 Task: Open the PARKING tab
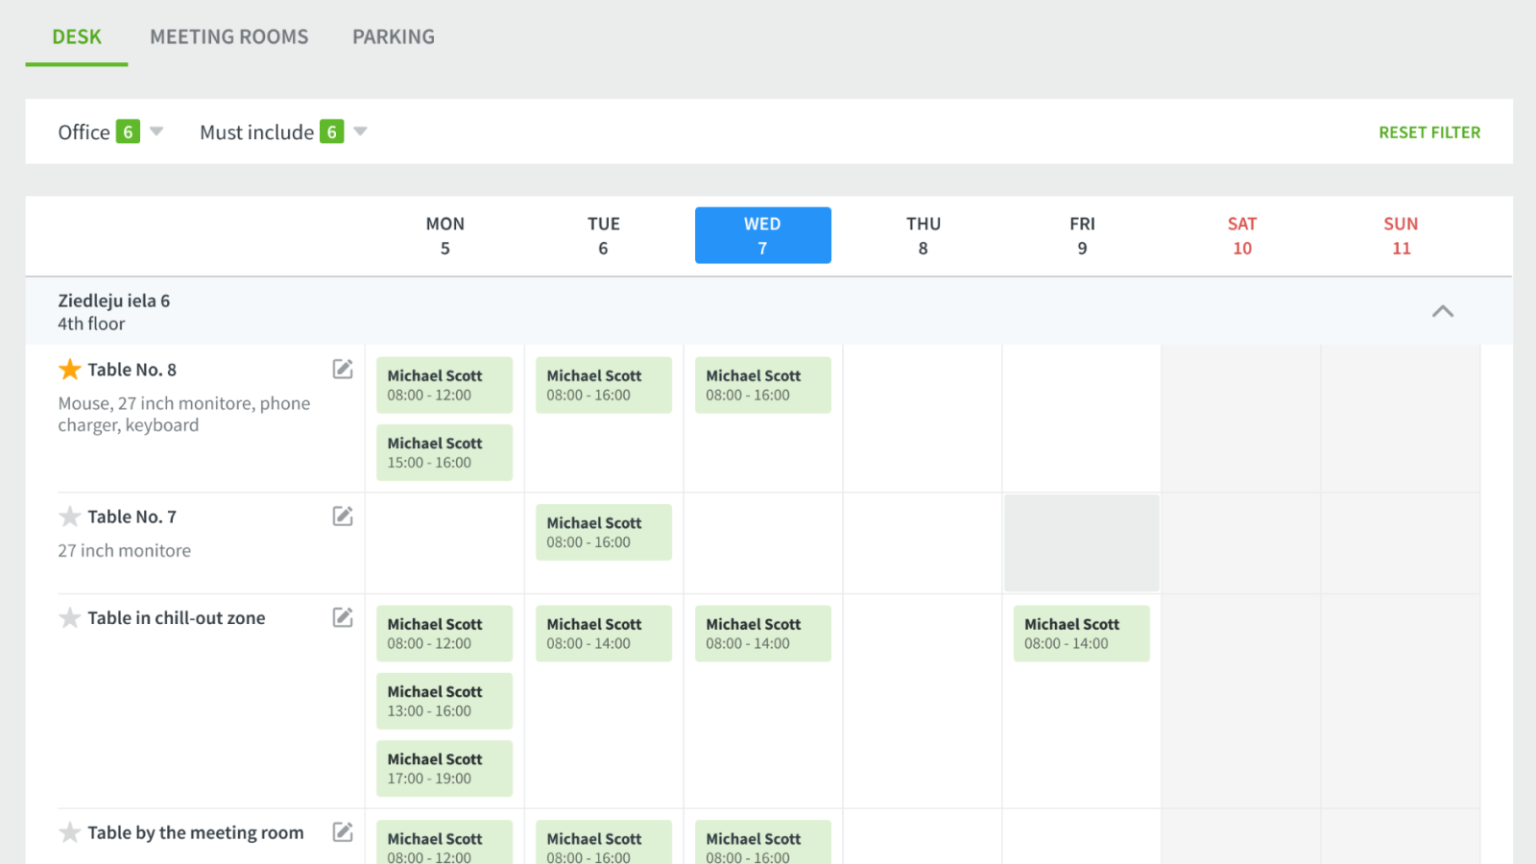point(393,37)
